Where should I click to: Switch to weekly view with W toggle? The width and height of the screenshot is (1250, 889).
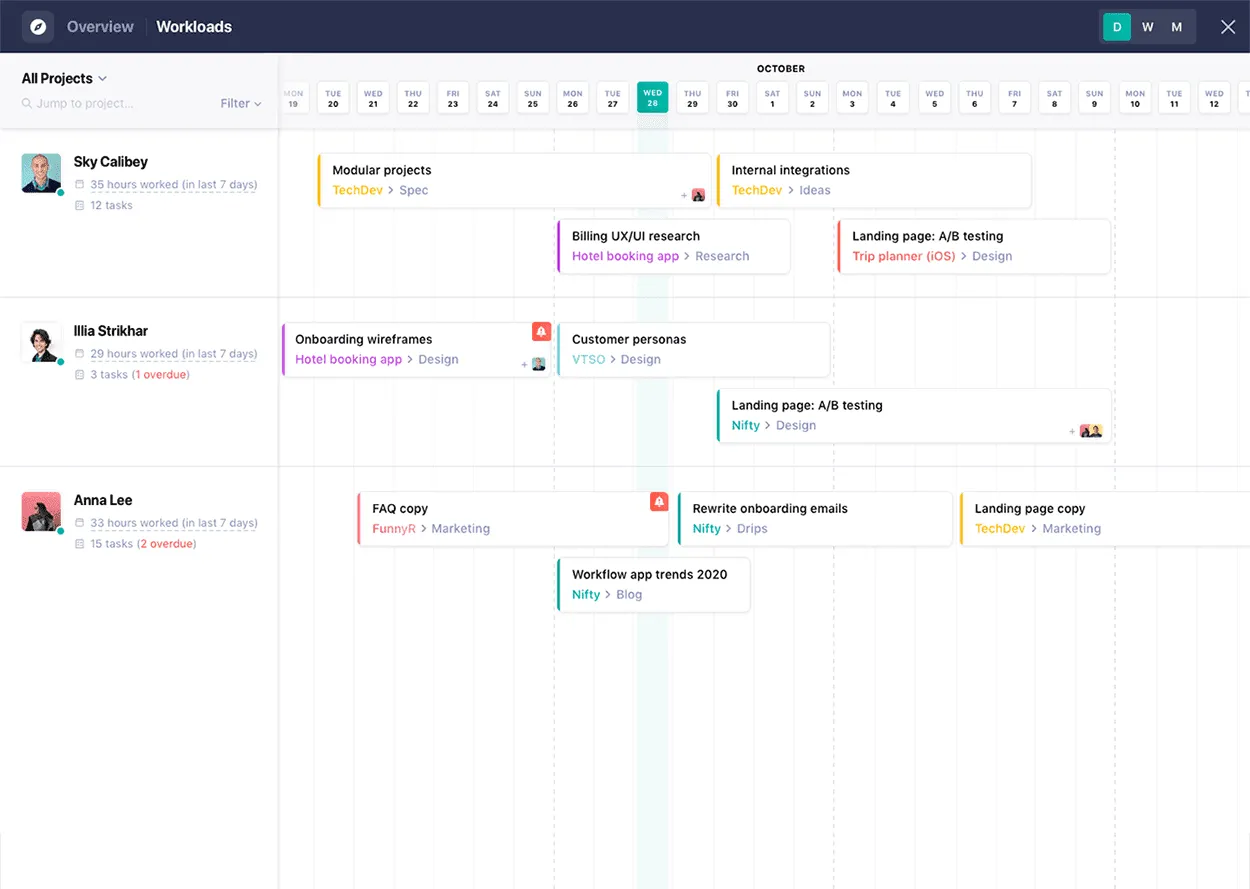point(1147,27)
